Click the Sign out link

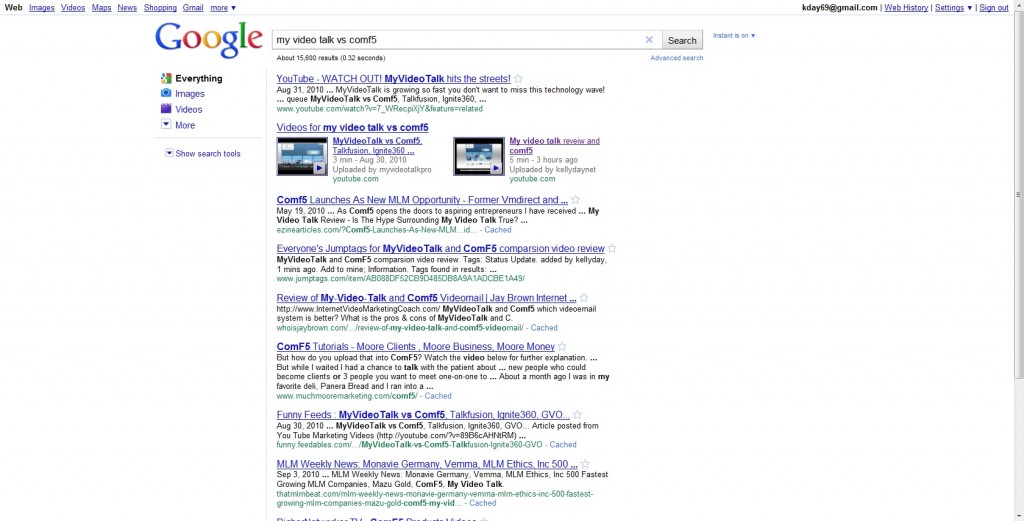click(x=994, y=8)
